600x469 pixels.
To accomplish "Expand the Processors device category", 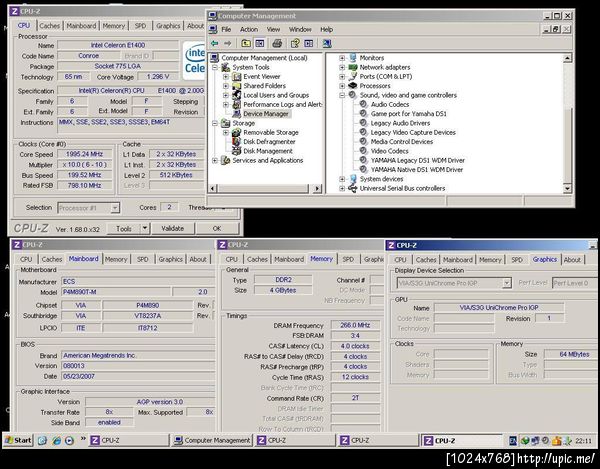I will [342, 86].
